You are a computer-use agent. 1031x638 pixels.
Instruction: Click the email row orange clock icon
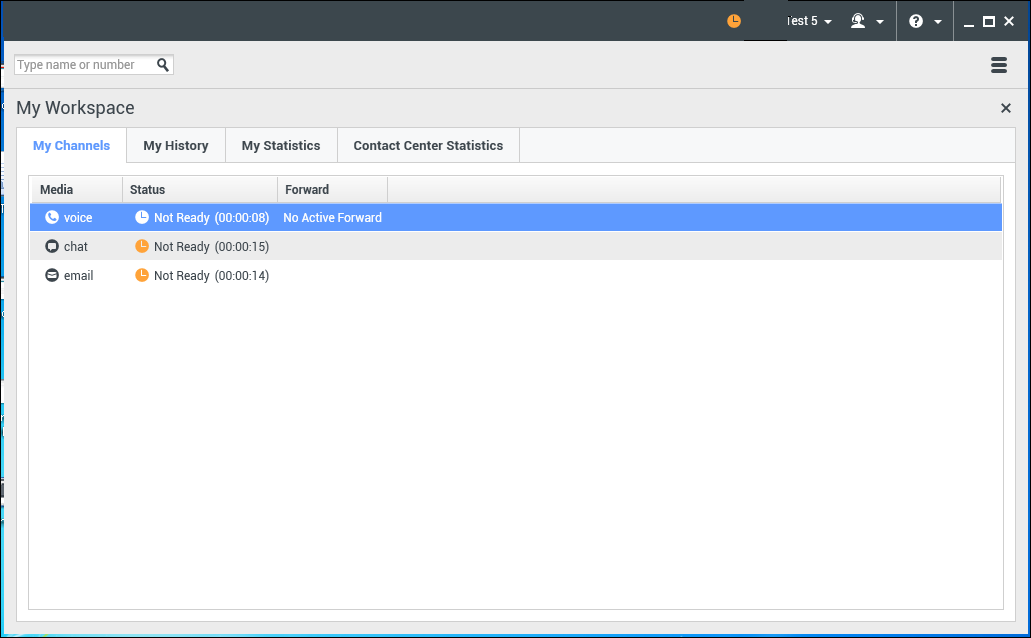coord(141,275)
